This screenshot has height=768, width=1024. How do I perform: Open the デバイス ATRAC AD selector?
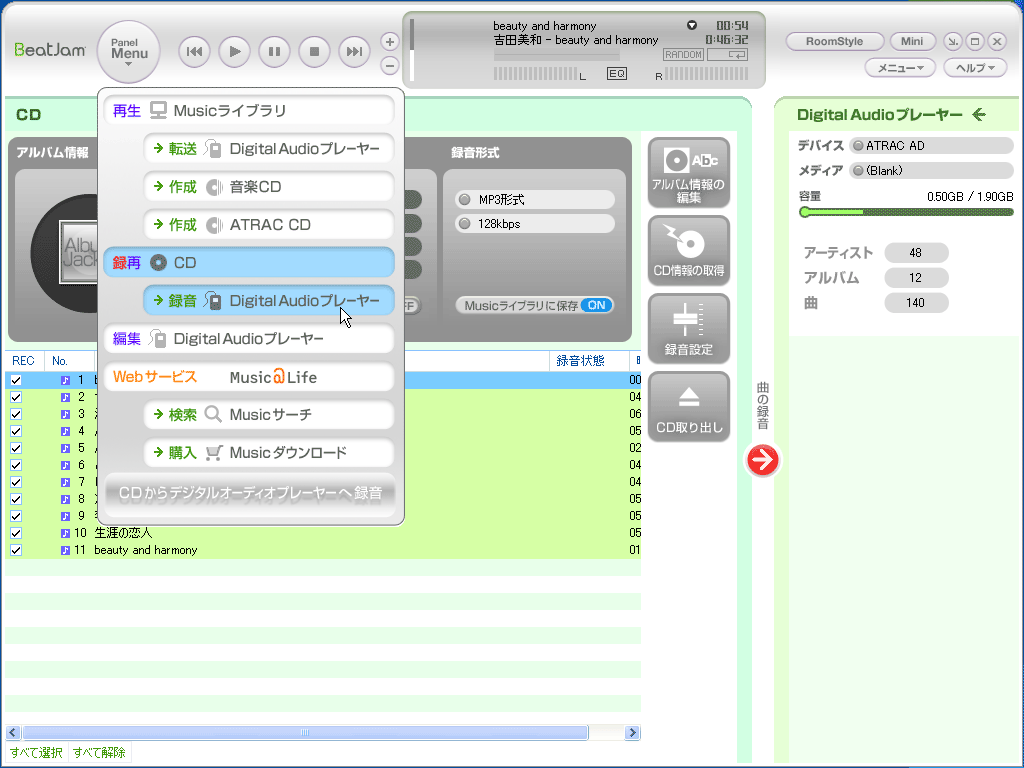[x=931, y=146]
